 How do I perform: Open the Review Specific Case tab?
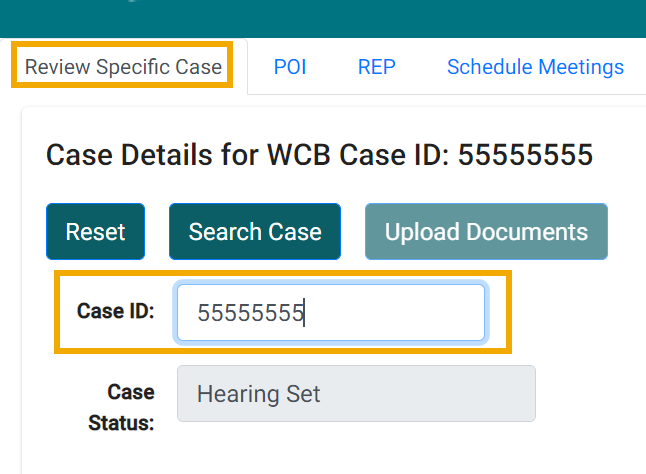pos(123,67)
